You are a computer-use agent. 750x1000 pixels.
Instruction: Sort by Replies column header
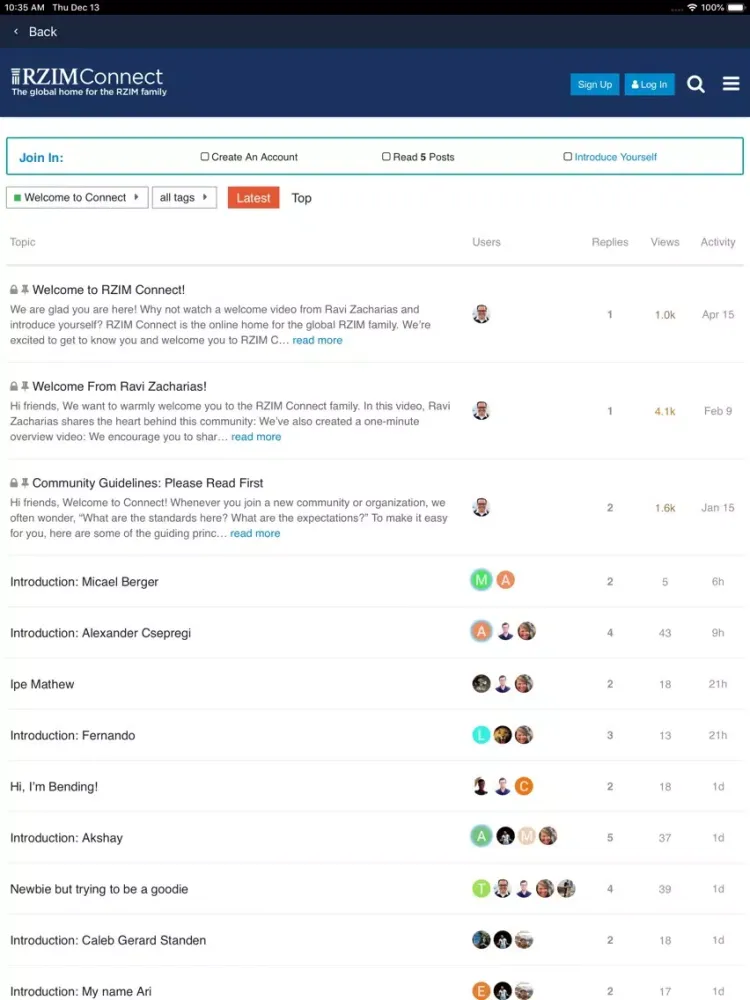tap(610, 242)
